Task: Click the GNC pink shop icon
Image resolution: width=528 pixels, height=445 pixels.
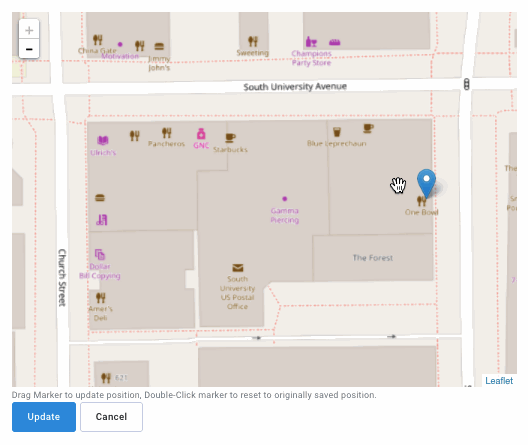Action: click(x=201, y=134)
